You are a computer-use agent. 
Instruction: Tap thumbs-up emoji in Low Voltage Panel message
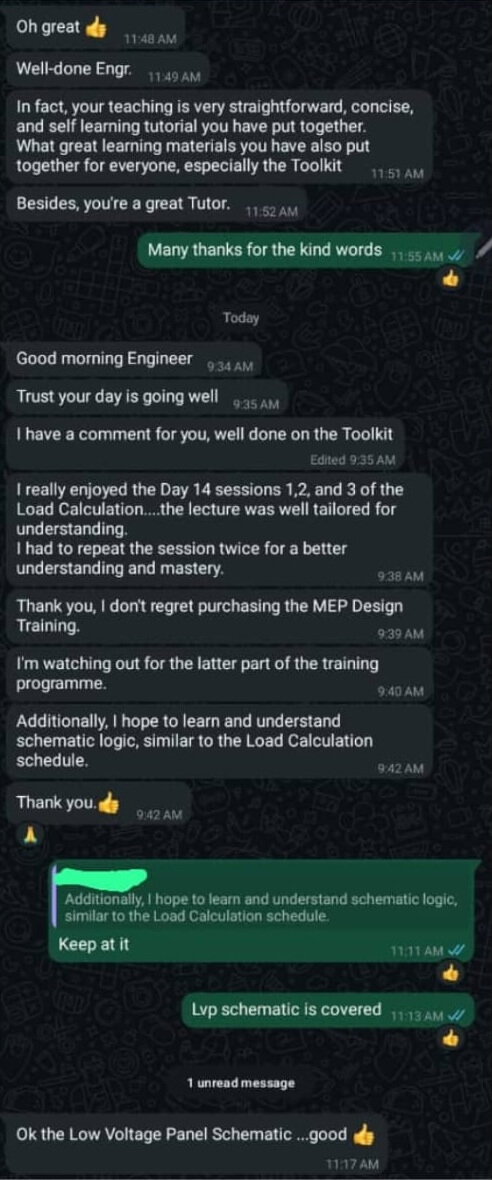tap(363, 1134)
